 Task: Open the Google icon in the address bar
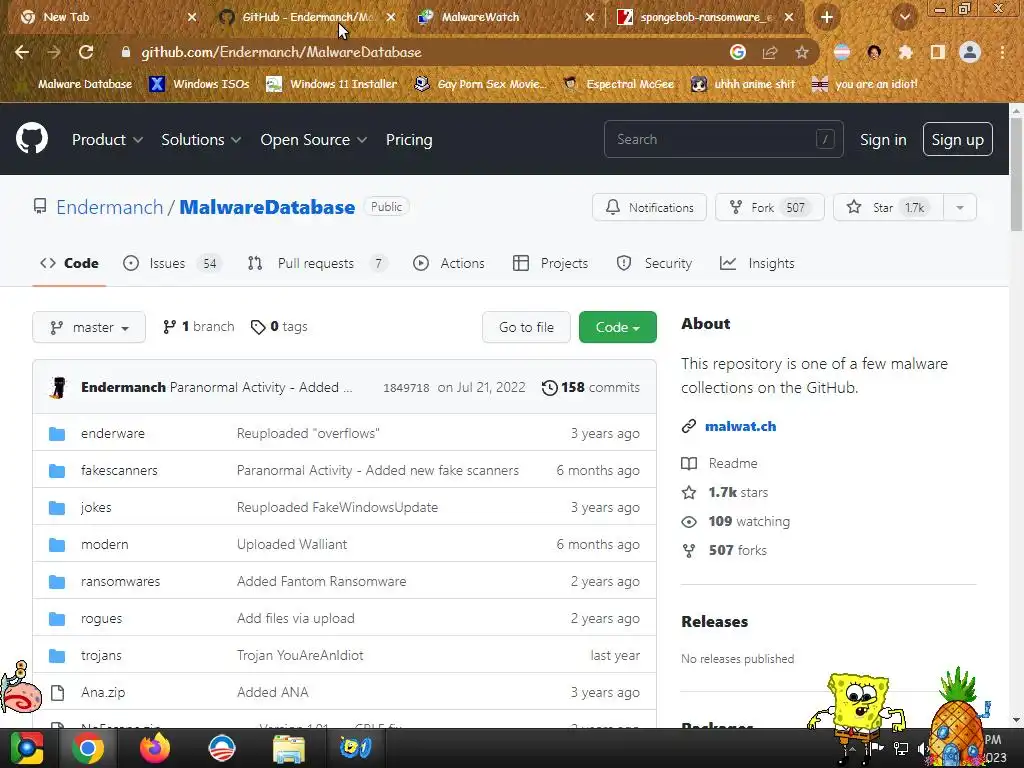738,52
